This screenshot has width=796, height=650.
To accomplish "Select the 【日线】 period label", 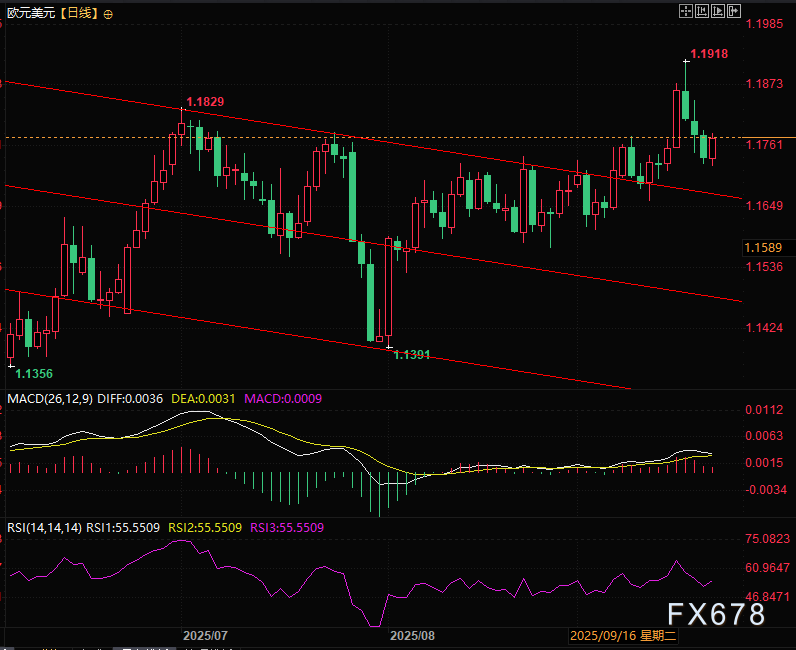I will [x=77, y=15].
